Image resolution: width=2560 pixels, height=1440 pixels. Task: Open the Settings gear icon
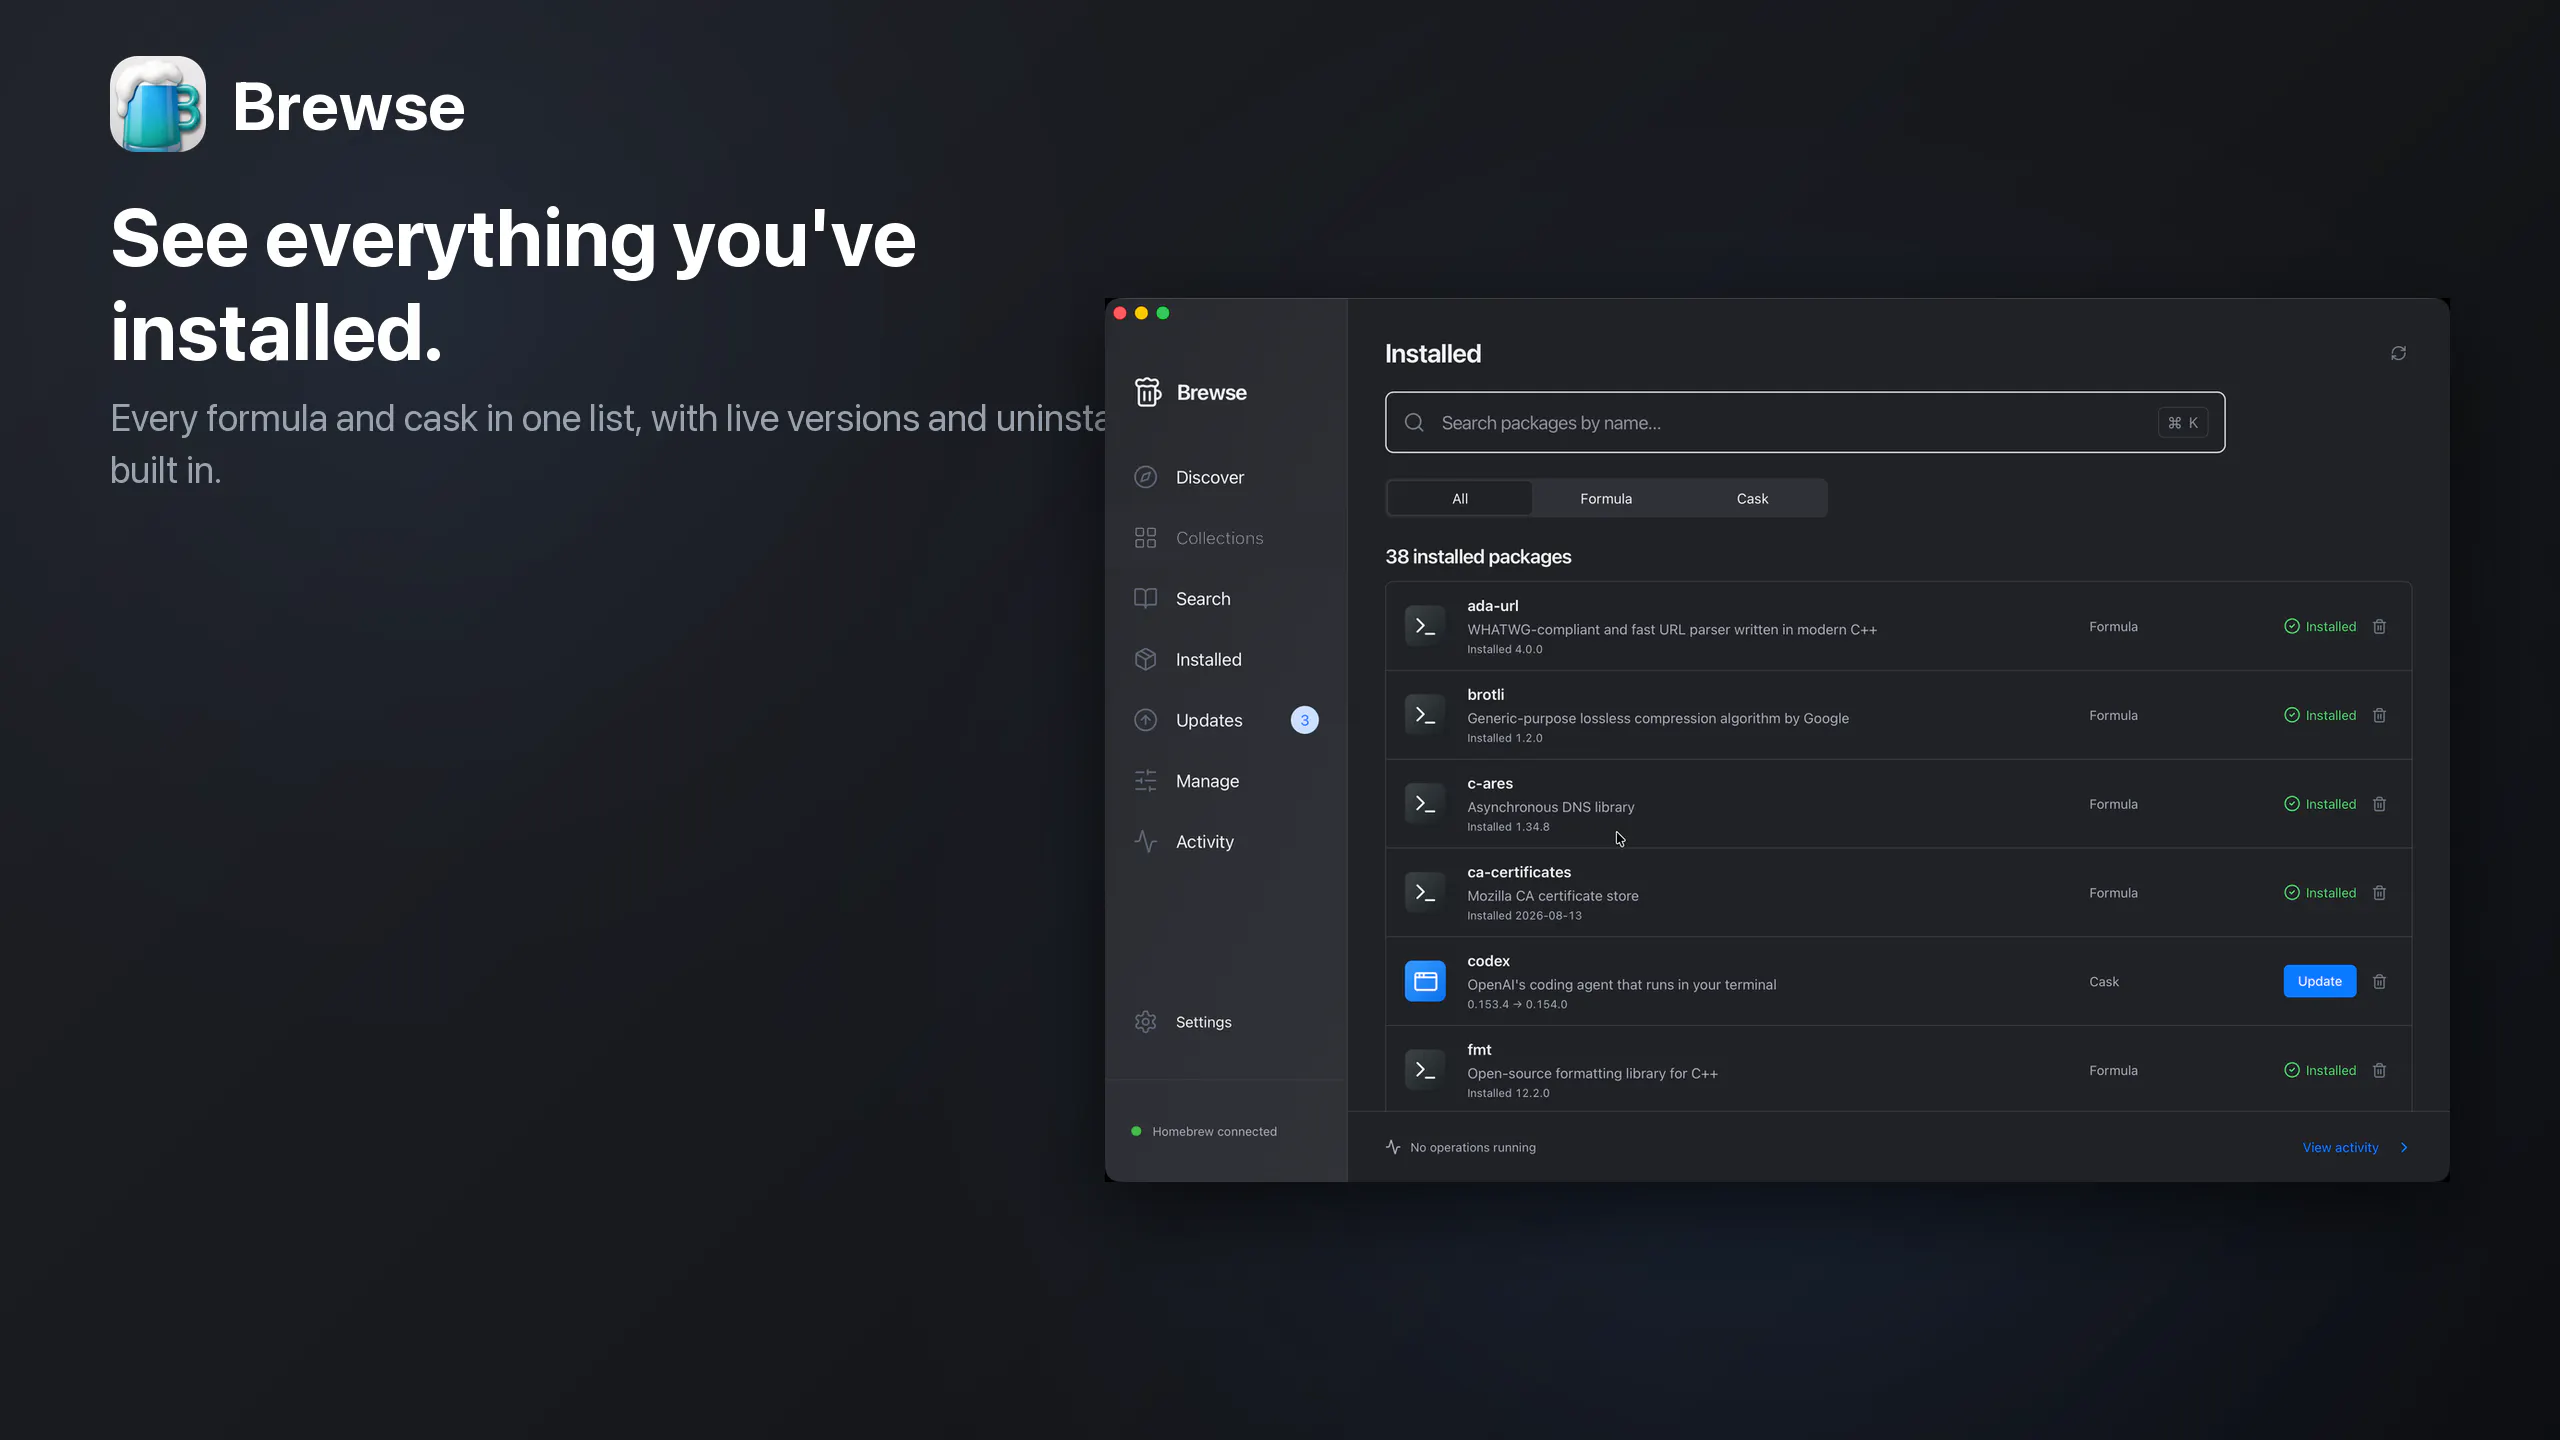click(1146, 1022)
